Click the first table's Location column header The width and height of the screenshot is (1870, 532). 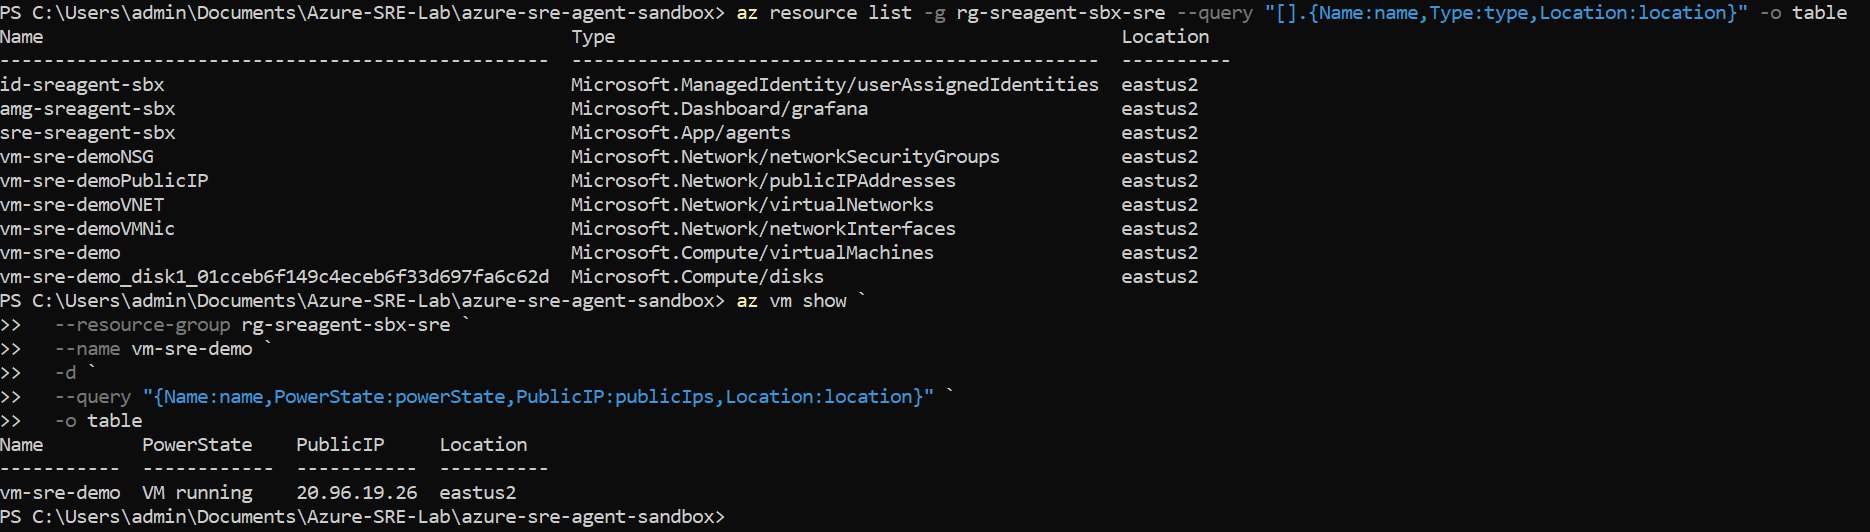point(1165,37)
